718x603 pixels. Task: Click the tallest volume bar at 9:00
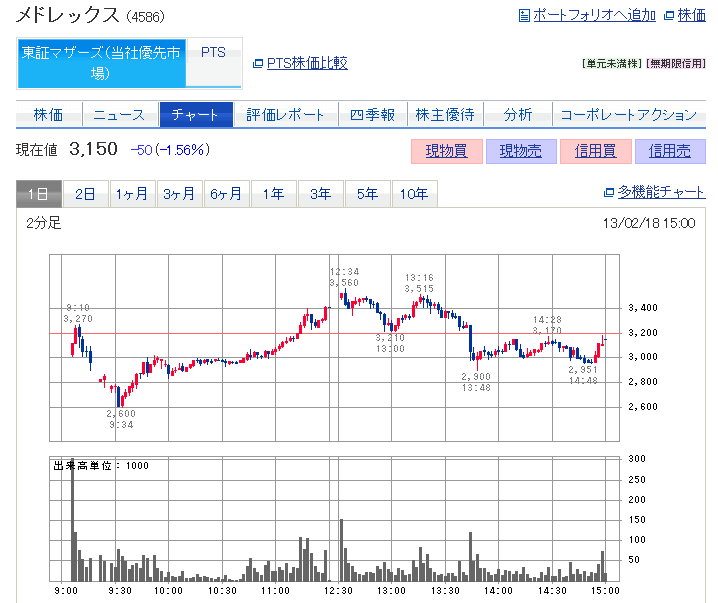click(72, 520)
